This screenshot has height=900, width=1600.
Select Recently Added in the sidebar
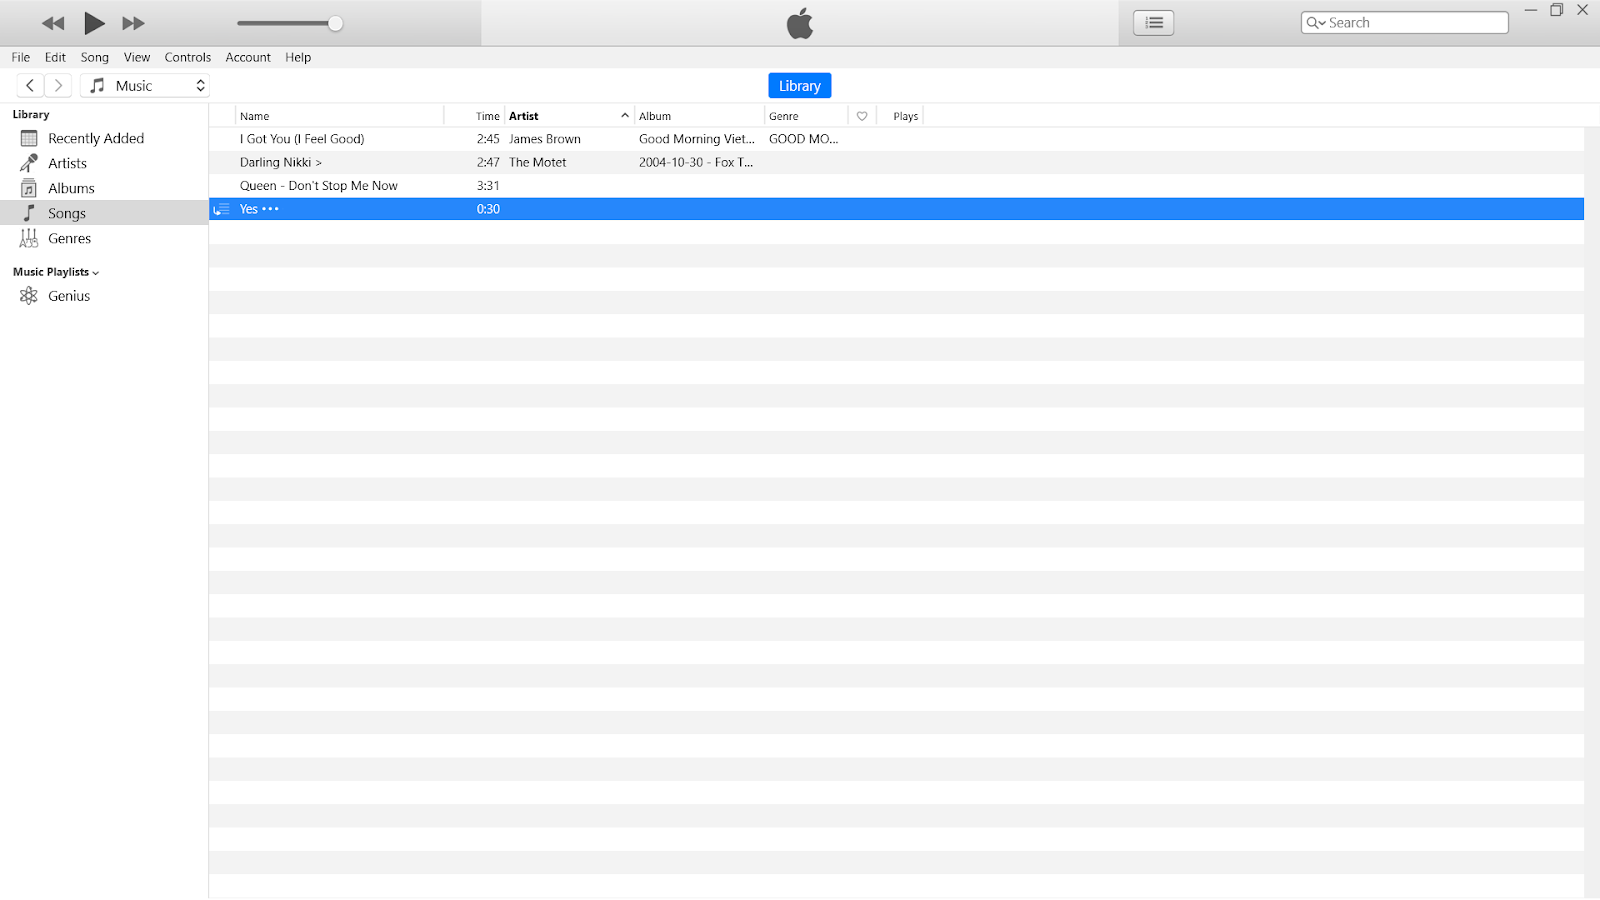[x=96, y=138]
